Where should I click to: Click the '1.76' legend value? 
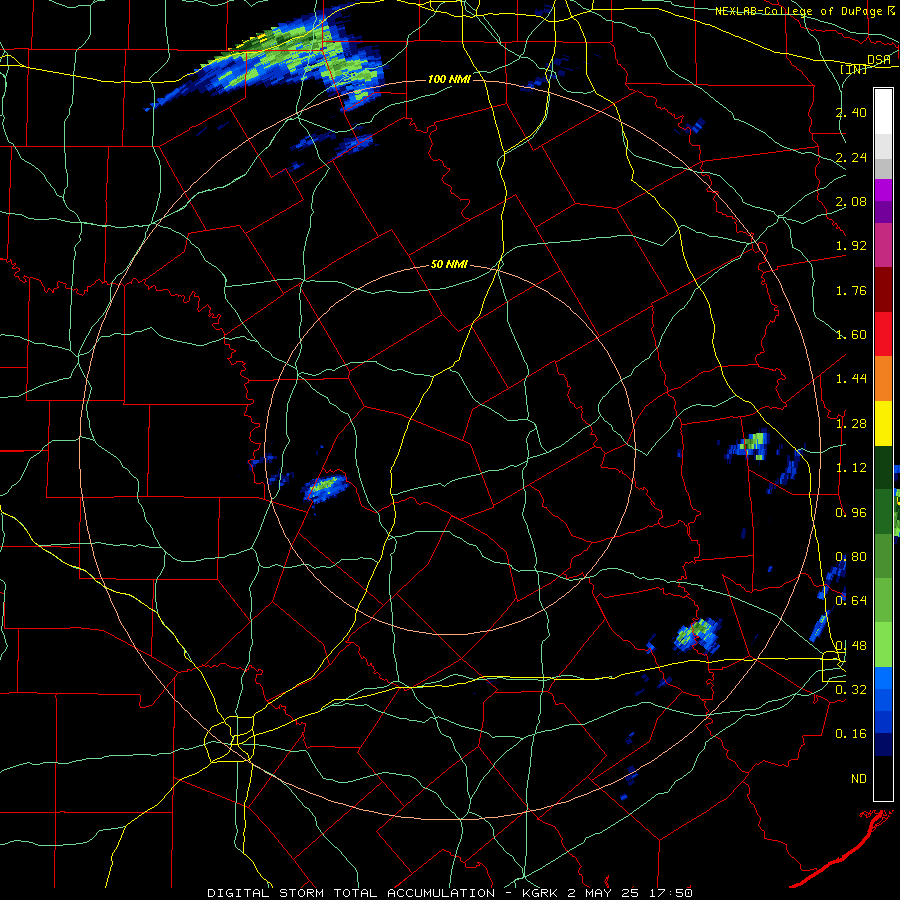[x=851, y=290]
